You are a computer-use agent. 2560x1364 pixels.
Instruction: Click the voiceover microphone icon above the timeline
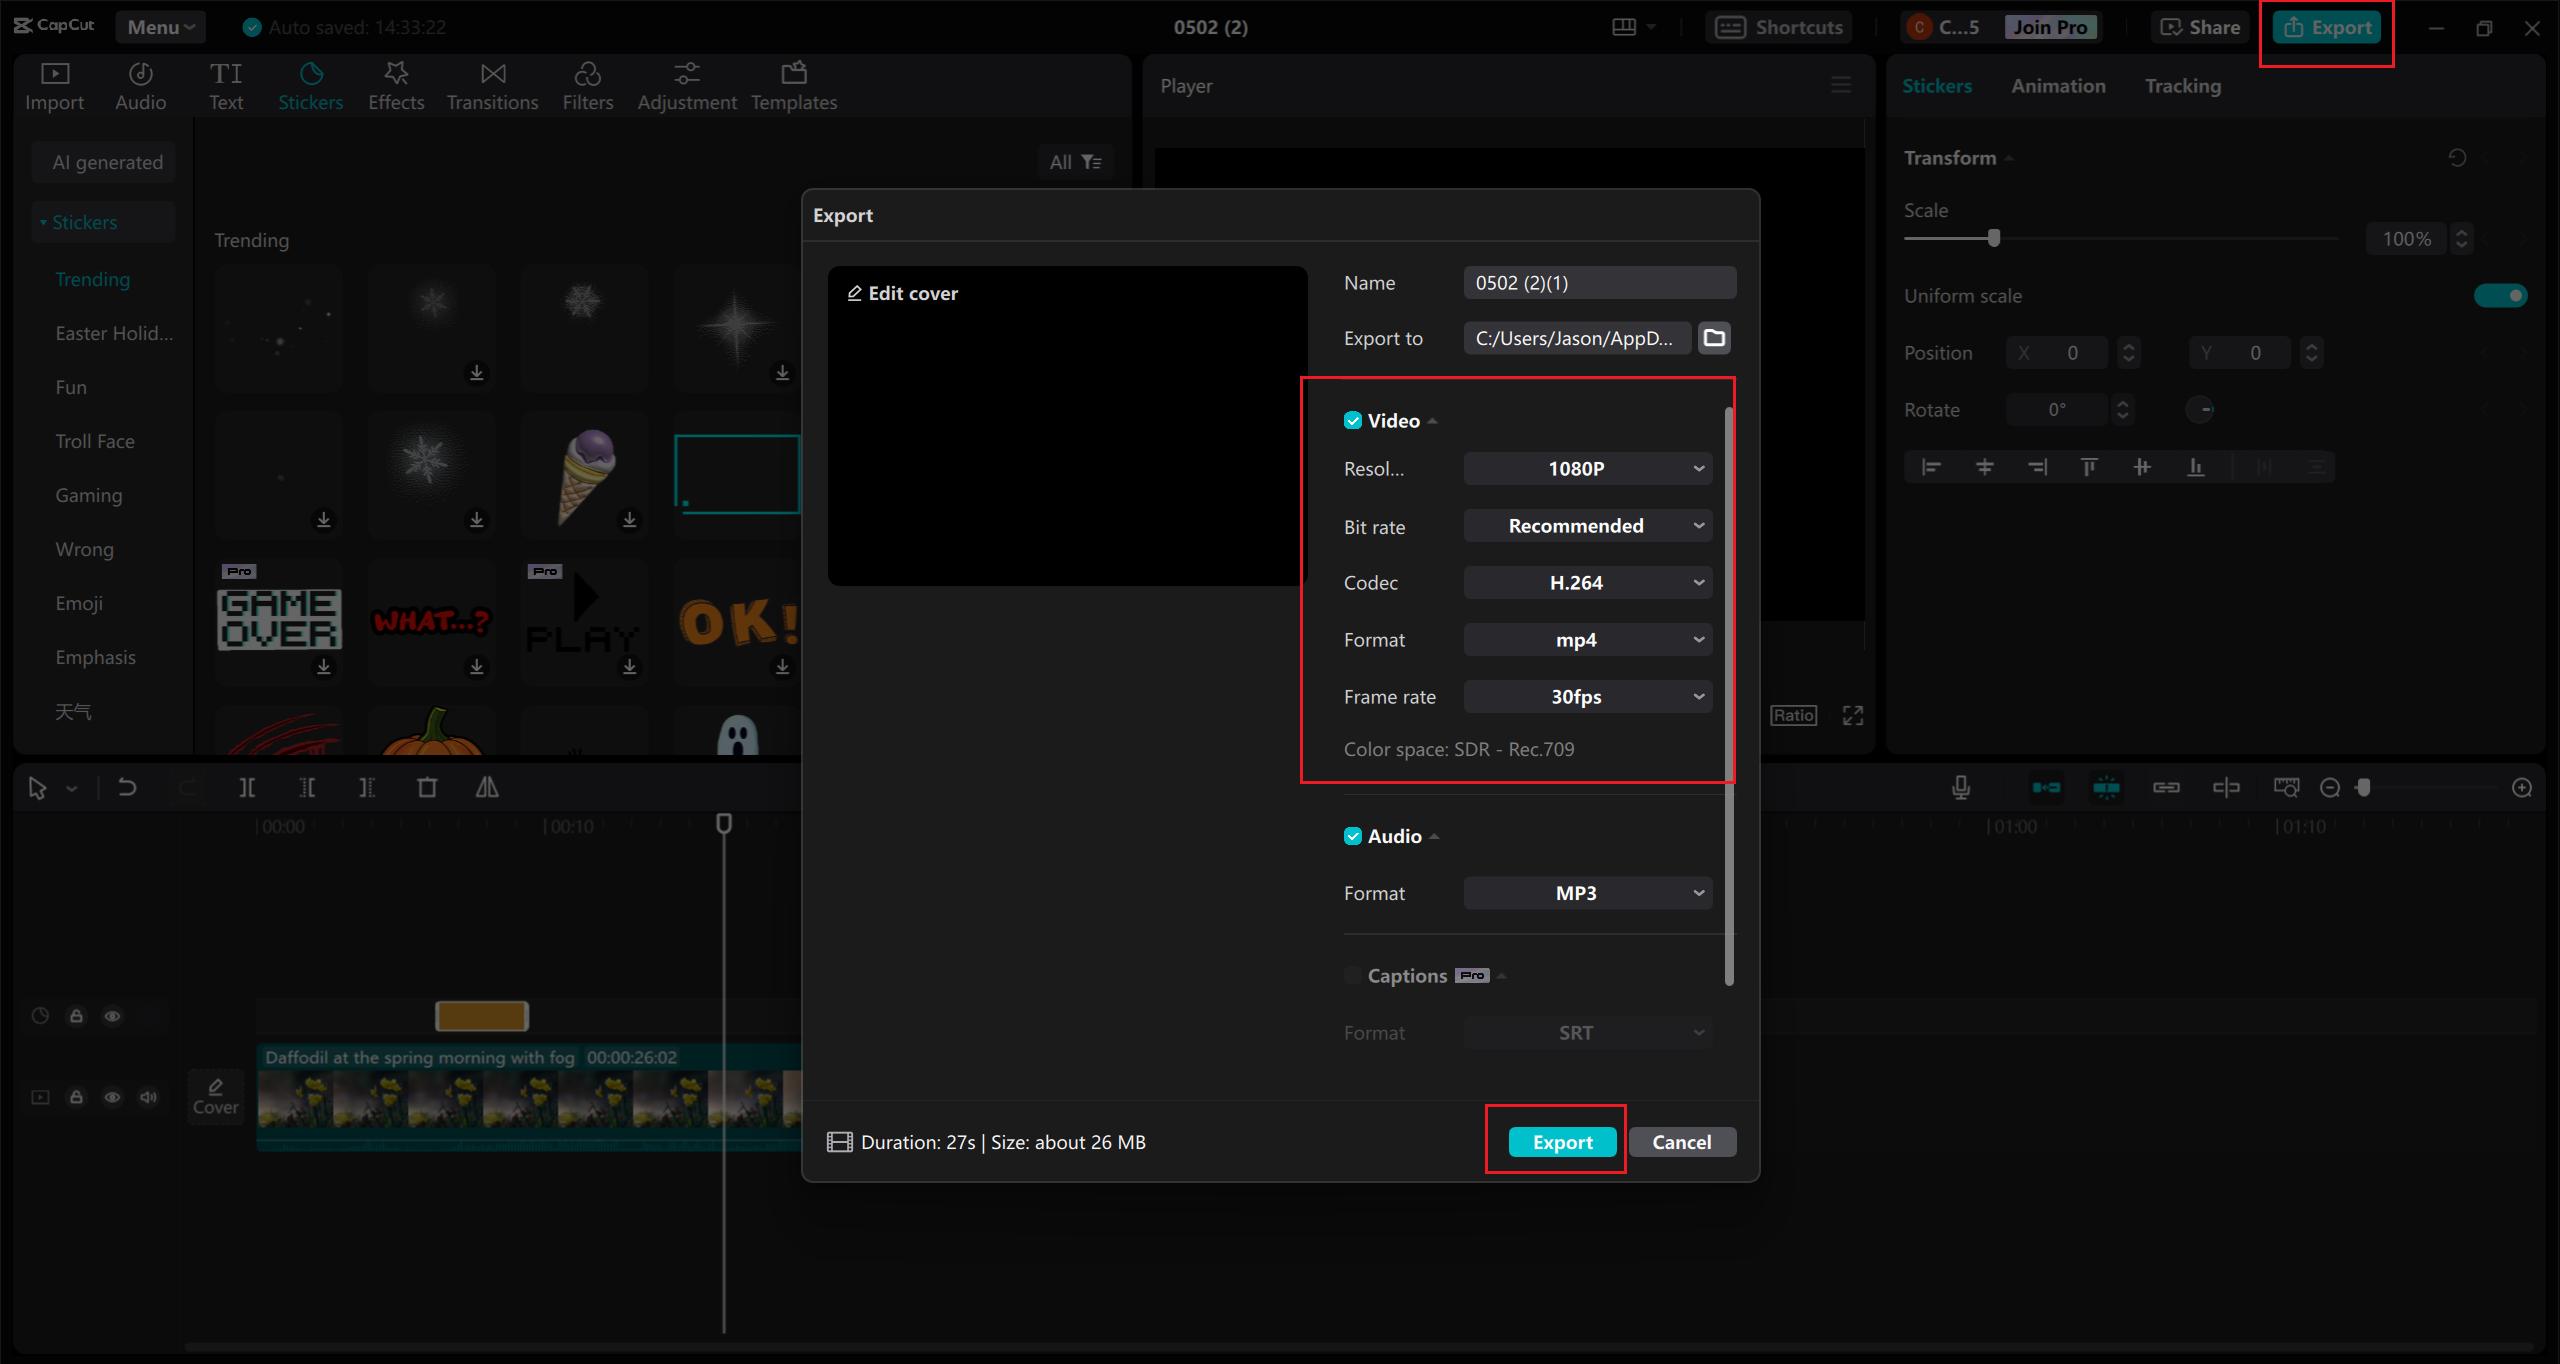[x=1960, y=787]
